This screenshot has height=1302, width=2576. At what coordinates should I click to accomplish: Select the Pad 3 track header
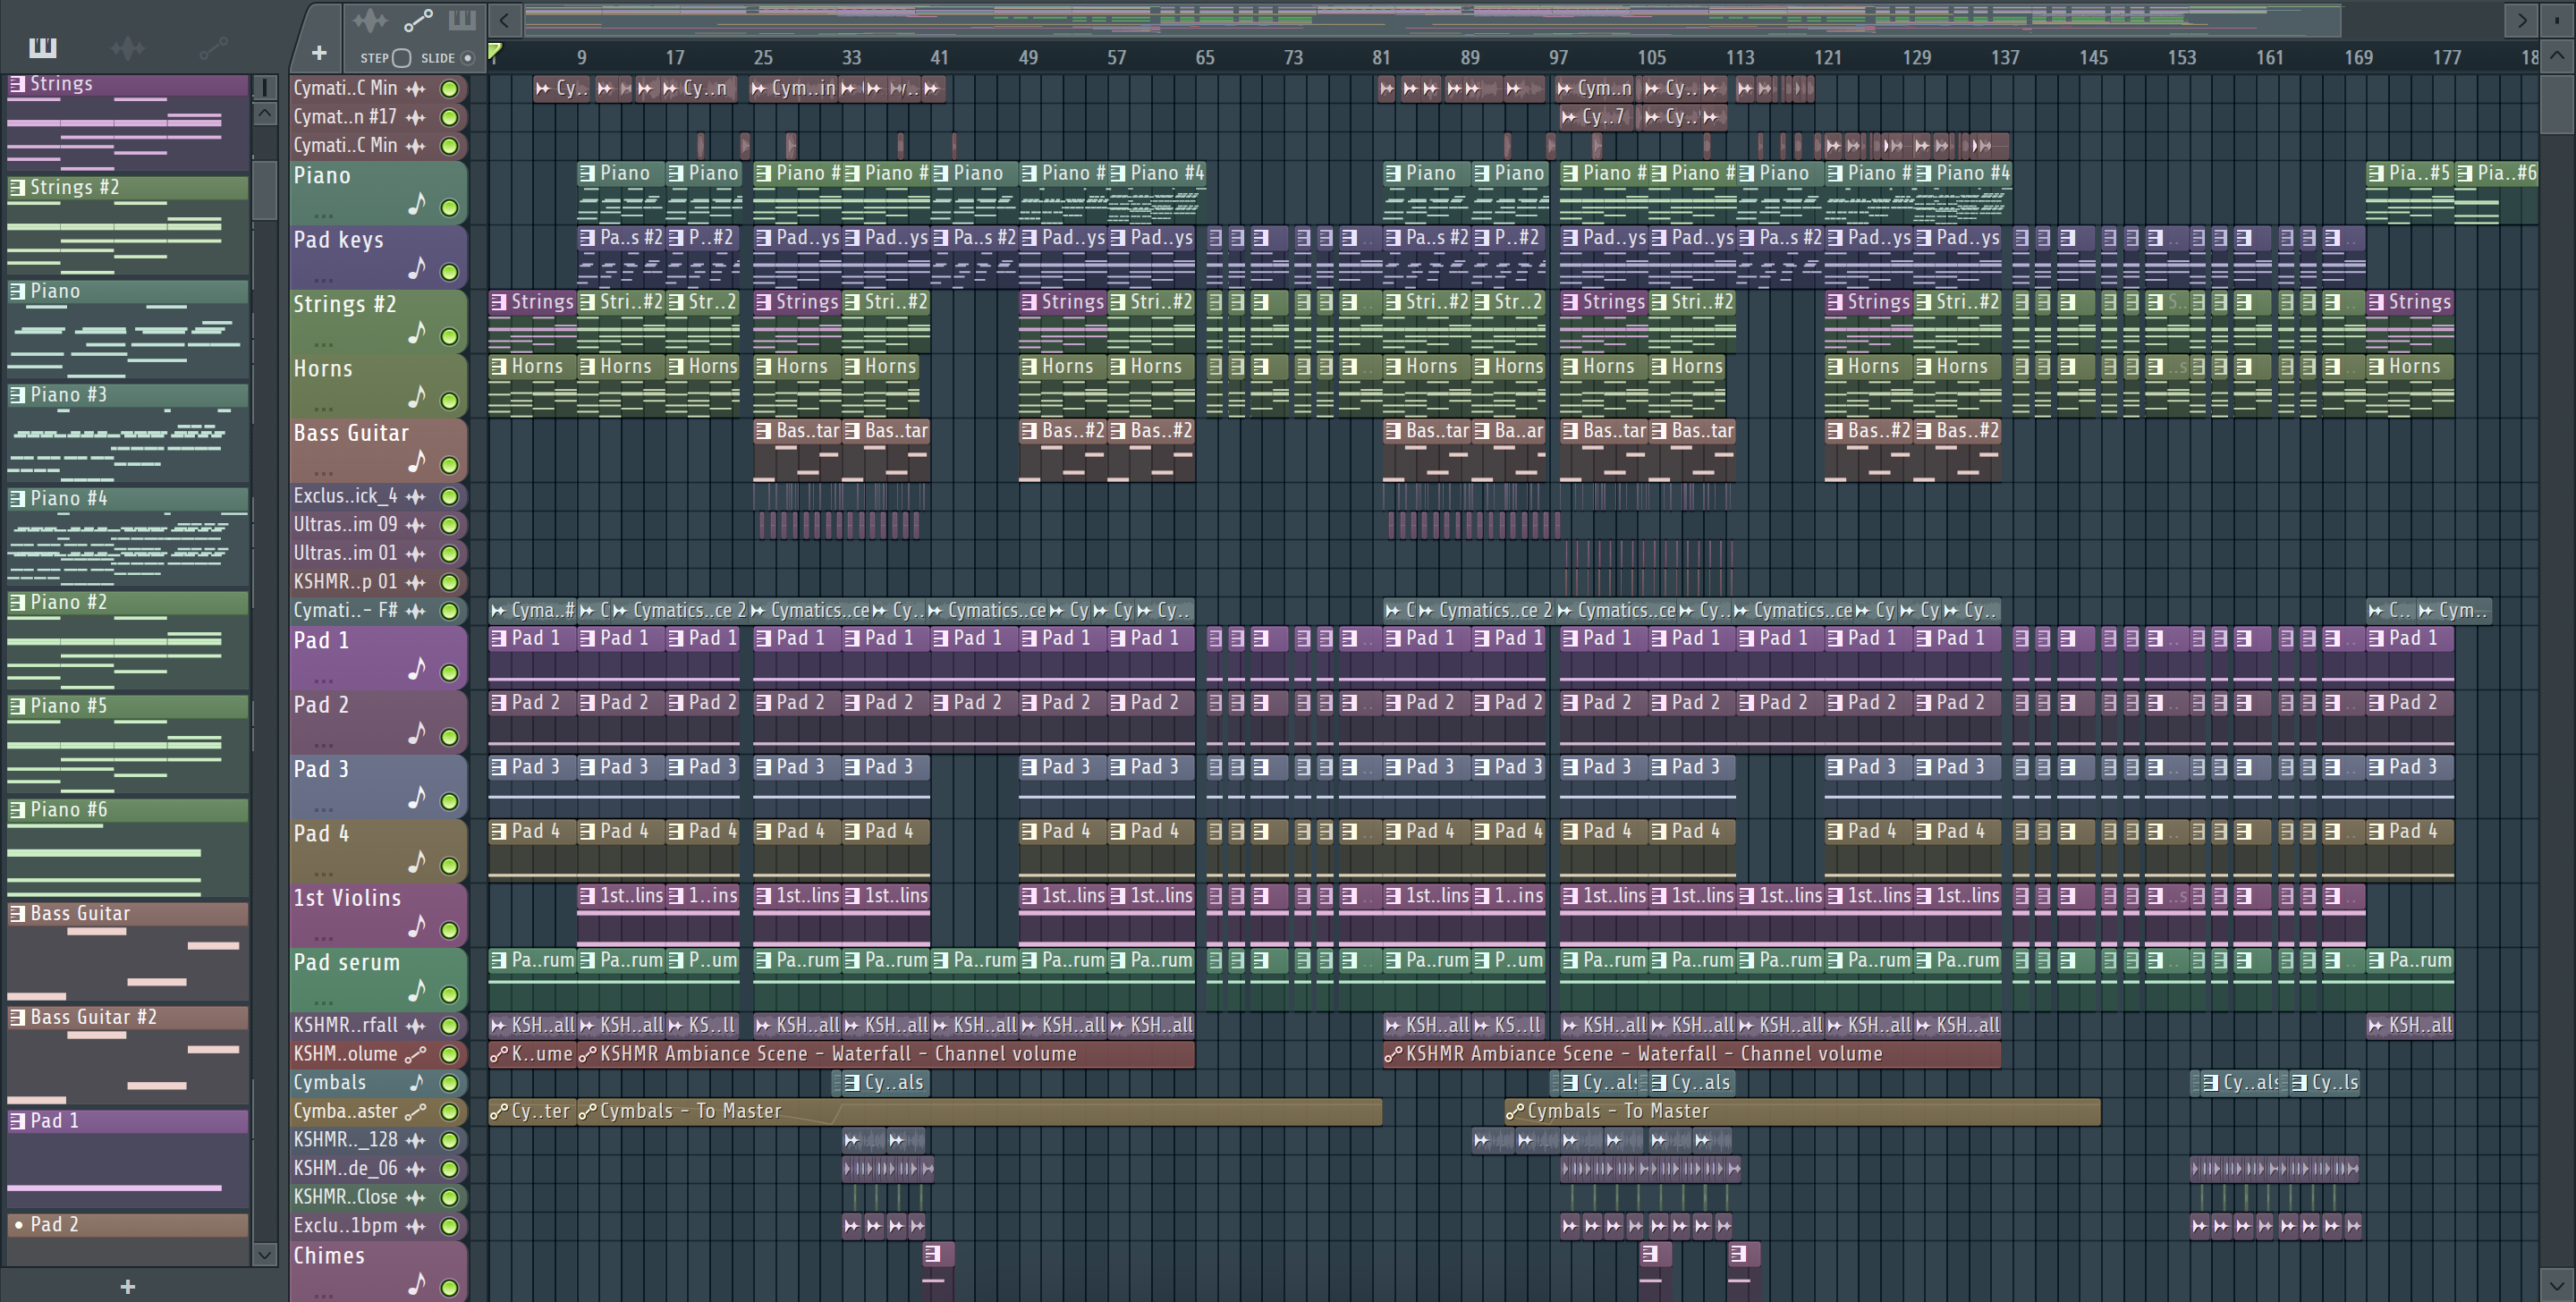tap(378, 785)
